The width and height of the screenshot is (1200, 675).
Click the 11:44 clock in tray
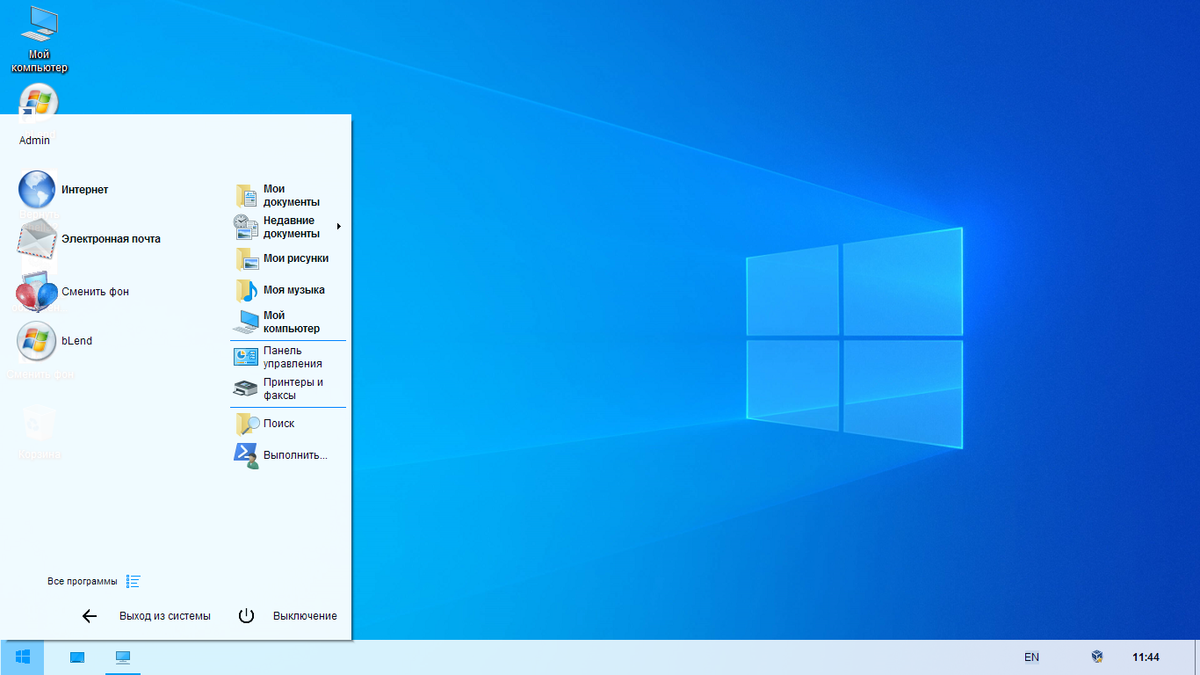(x=1146, y=657)
